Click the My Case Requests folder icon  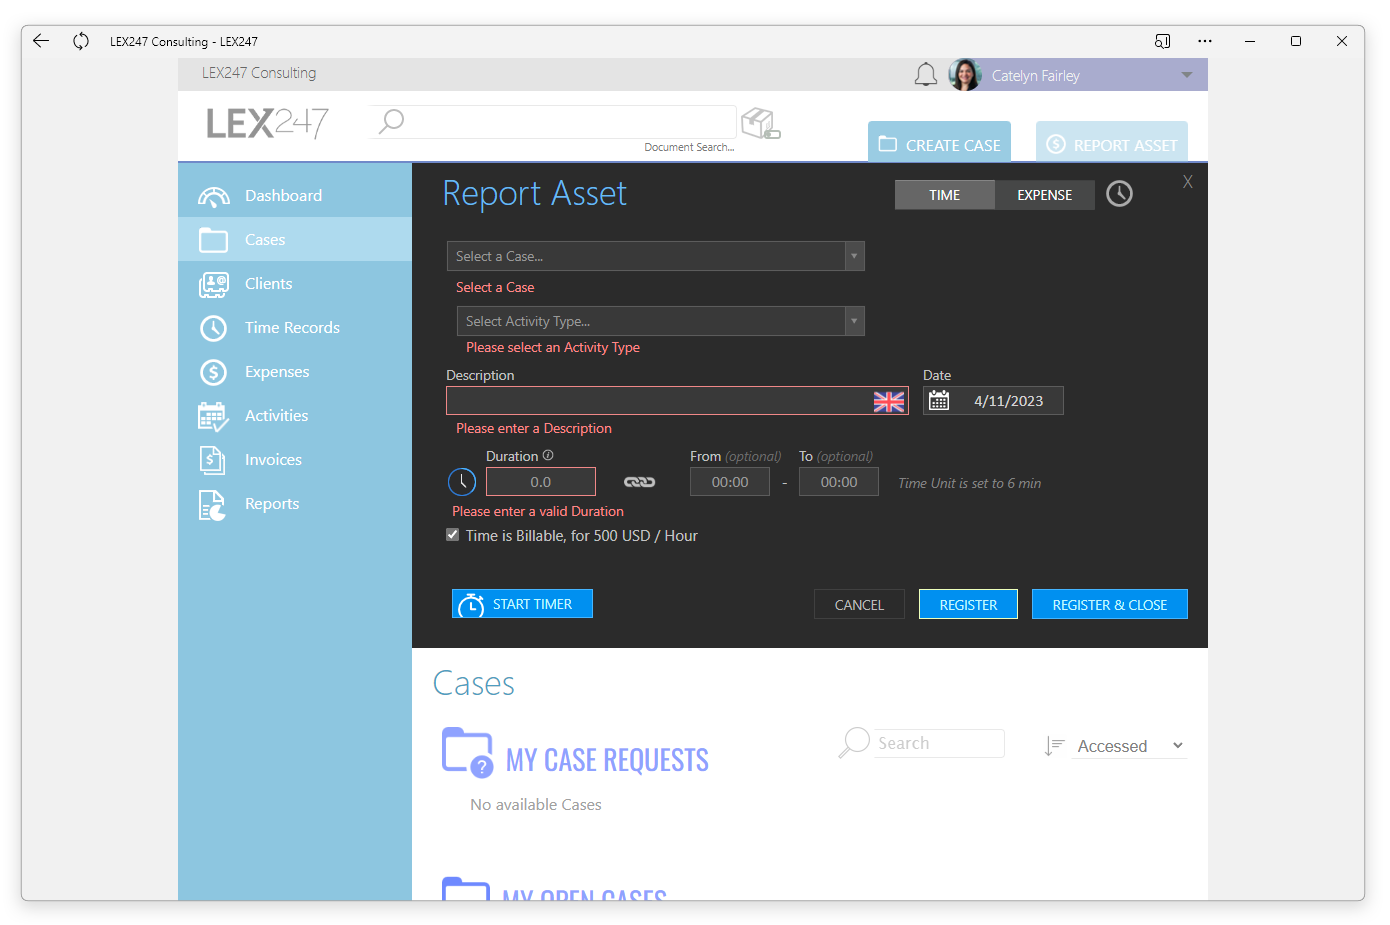click(x=467, y=752)
